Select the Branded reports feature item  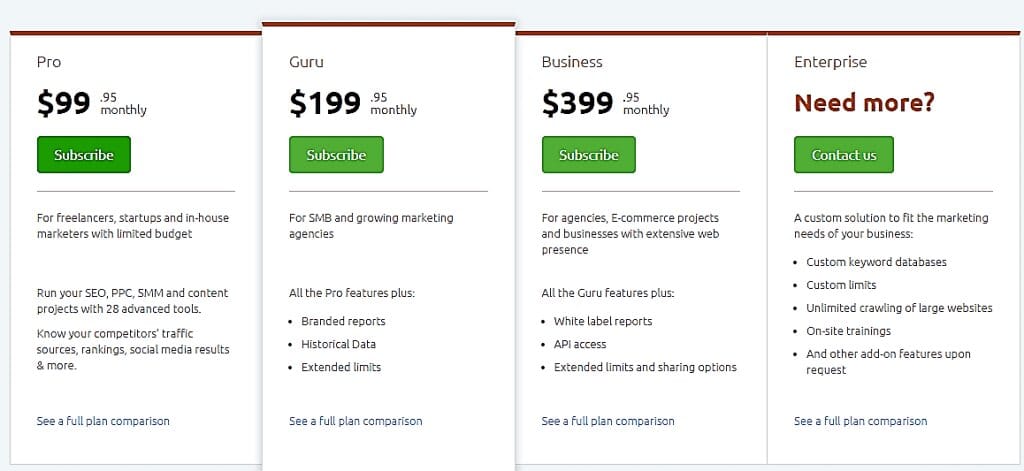pos(343,321)
